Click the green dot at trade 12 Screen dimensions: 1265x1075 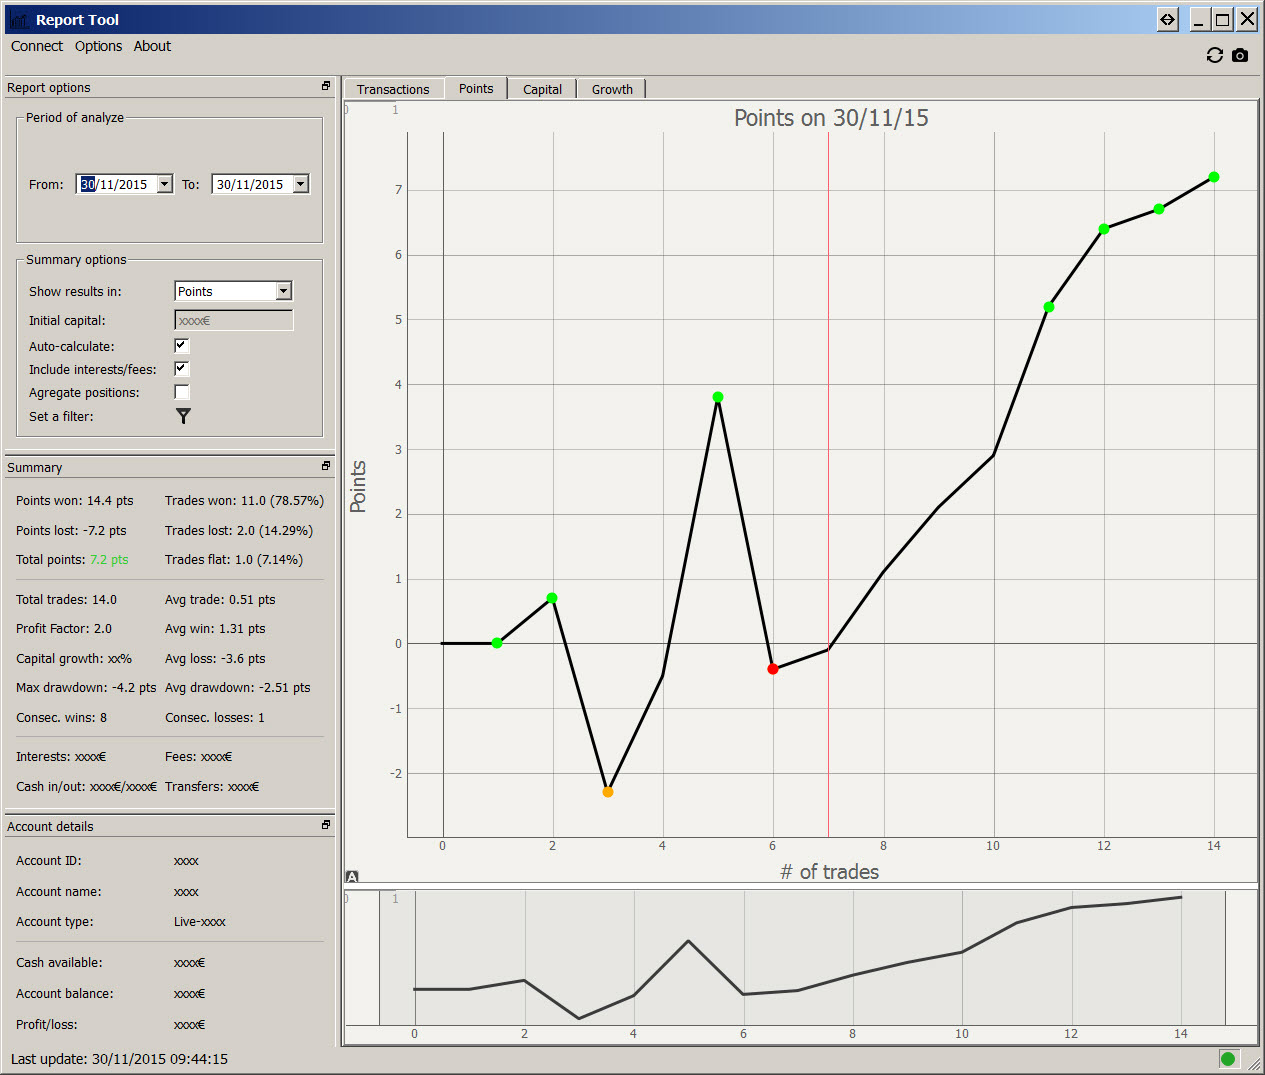tap(1104, 229)
